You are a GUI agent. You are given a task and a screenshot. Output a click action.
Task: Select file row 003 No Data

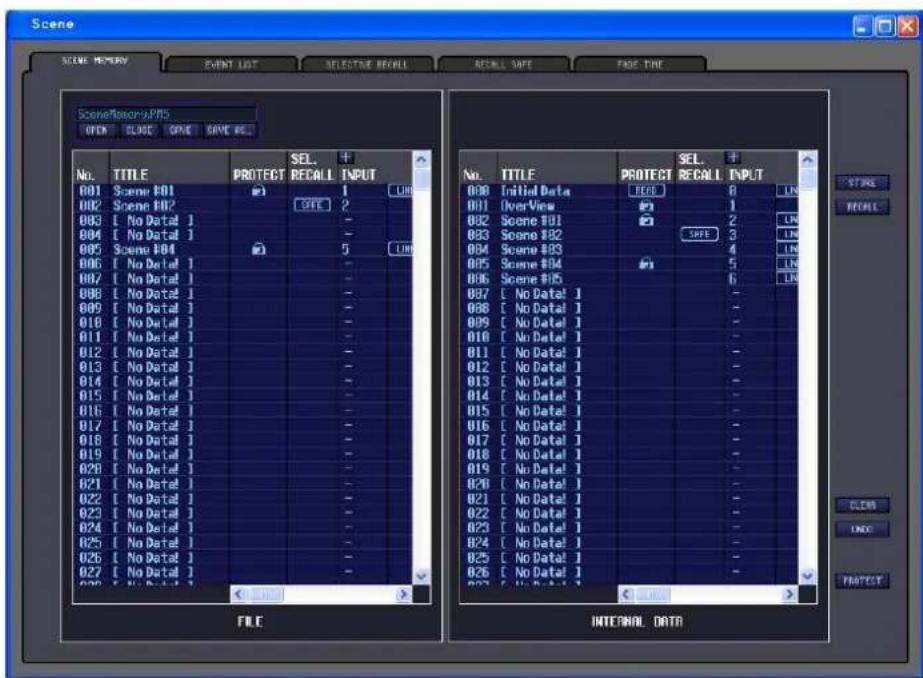pos(243,220)
